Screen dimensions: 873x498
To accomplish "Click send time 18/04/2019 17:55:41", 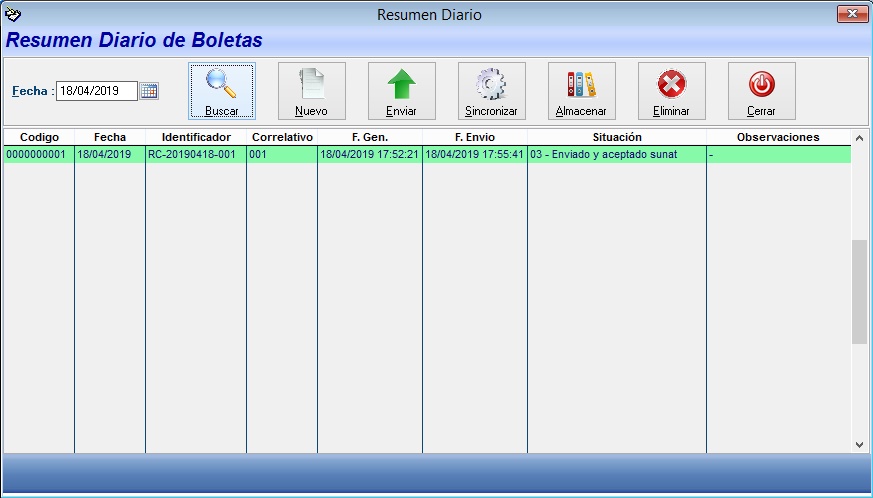I will [x=475, y=154].
